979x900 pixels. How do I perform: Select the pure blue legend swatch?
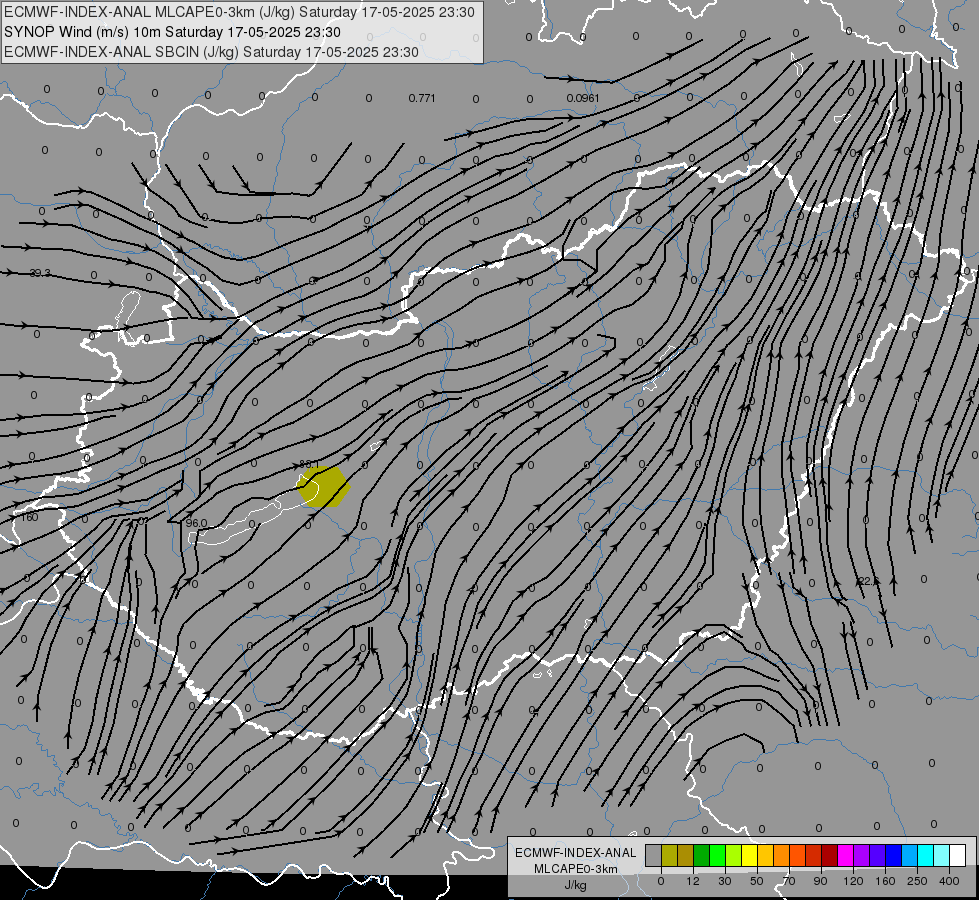click(x=893, y=856)
